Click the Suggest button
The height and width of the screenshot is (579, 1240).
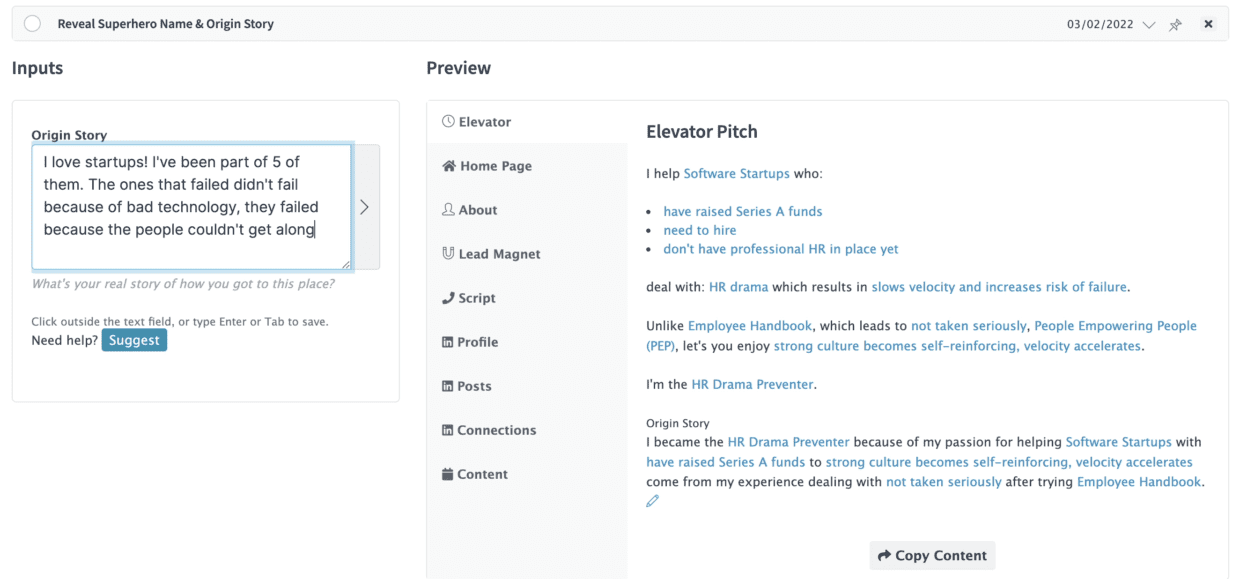pos(134,340)
